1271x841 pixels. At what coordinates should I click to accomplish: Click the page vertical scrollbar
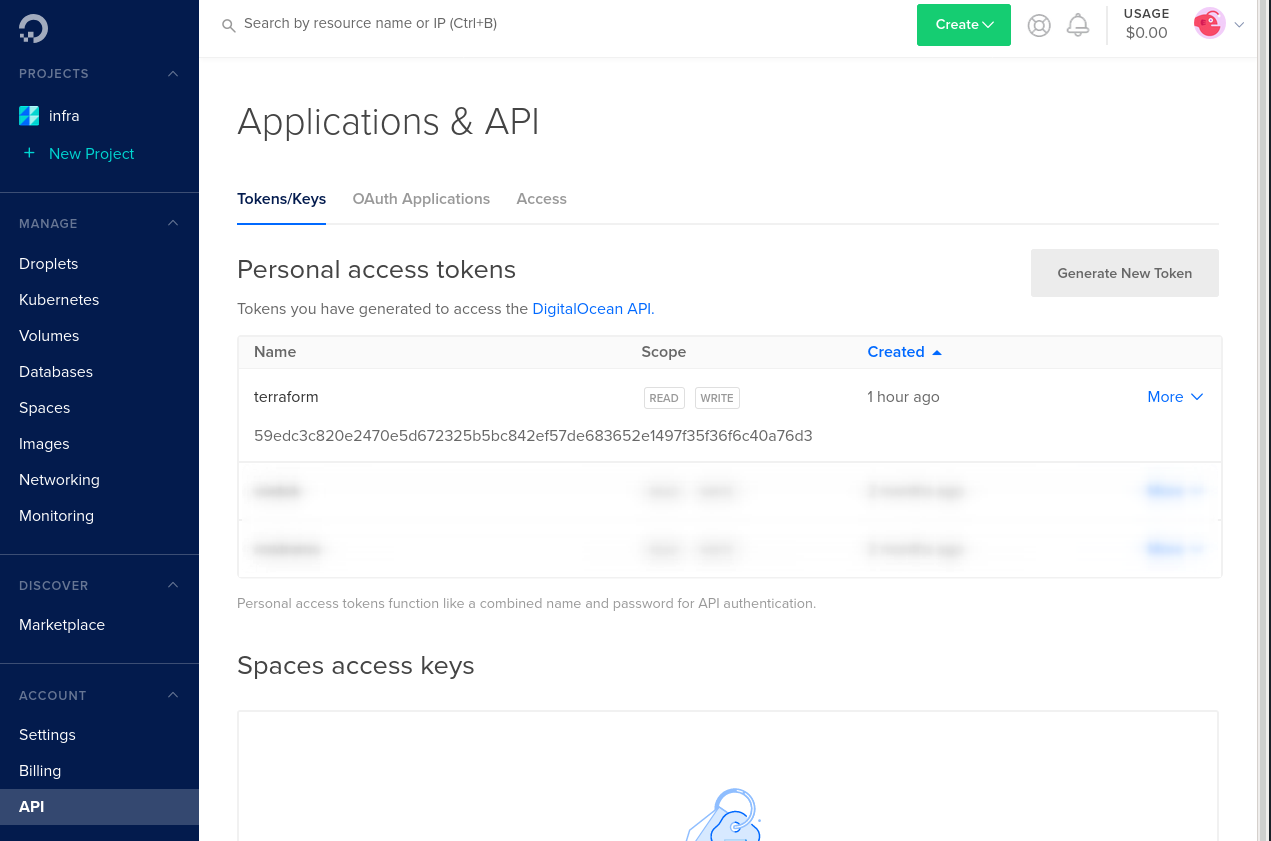(1263, 420)
